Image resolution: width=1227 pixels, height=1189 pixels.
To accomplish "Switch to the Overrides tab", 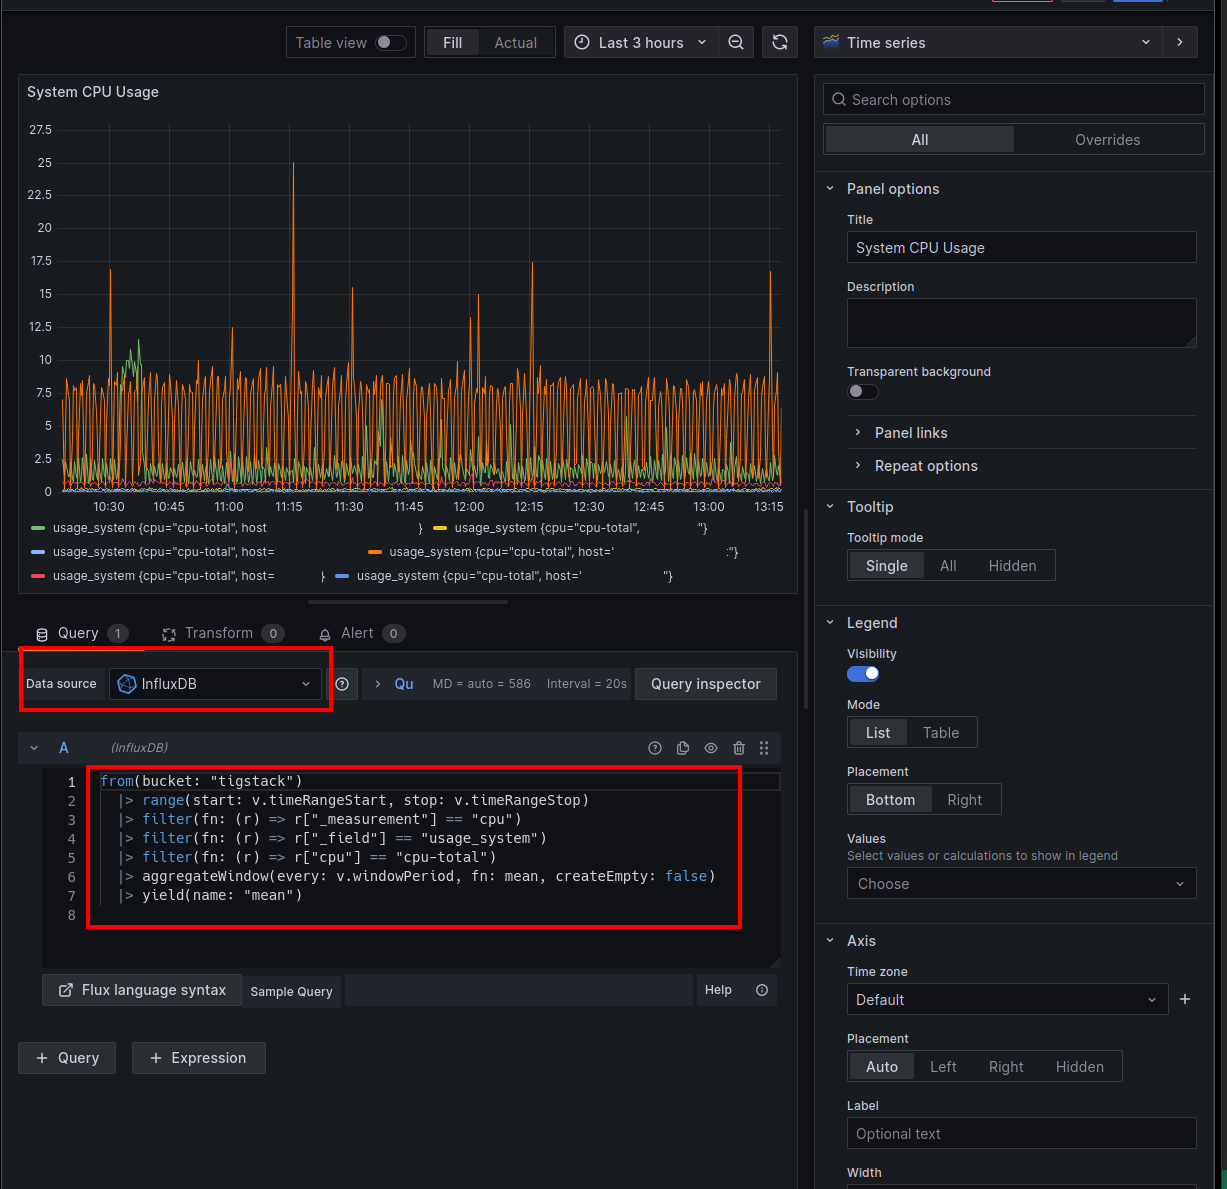I will coord(1108,139).
